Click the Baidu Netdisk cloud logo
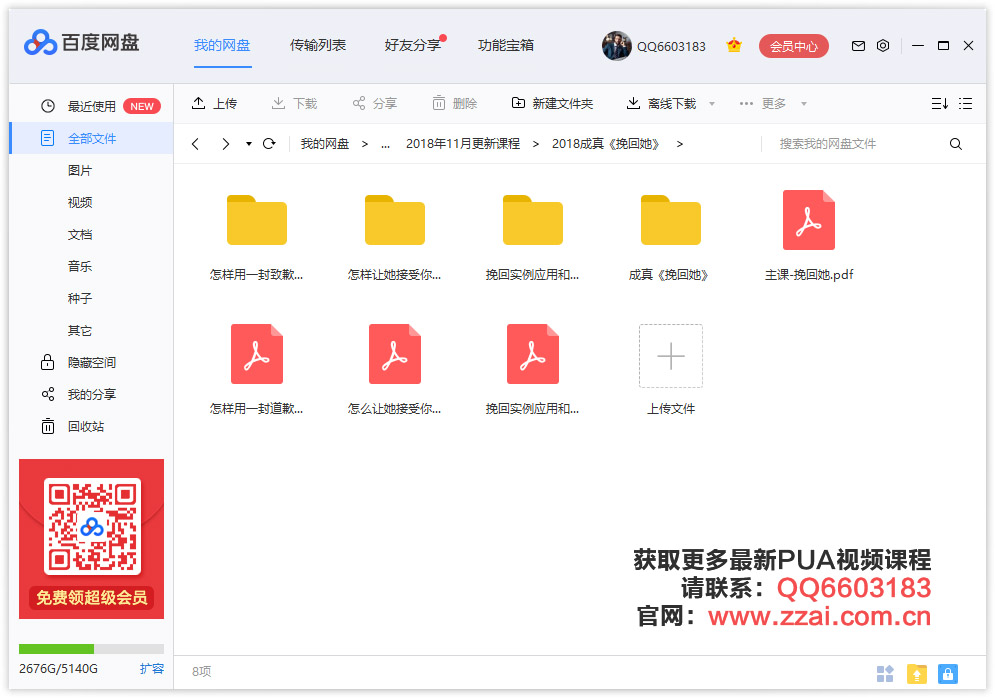The height and width of the screenshot is (698, 995). [41, 43]
